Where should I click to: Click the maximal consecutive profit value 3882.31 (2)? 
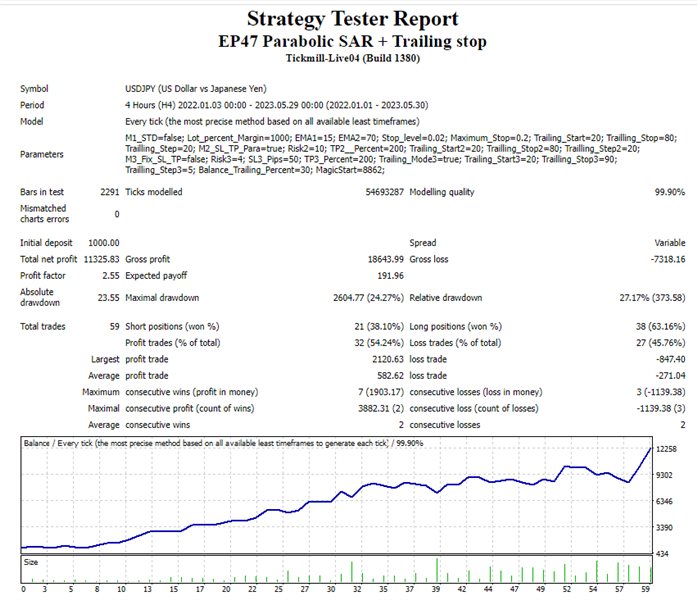click(381, 408)
